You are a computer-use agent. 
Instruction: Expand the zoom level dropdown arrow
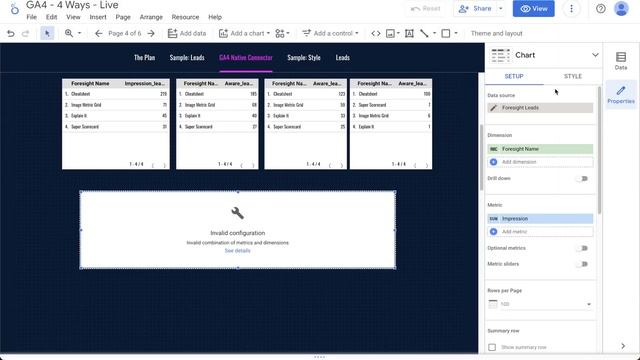(x=80, y=33)
